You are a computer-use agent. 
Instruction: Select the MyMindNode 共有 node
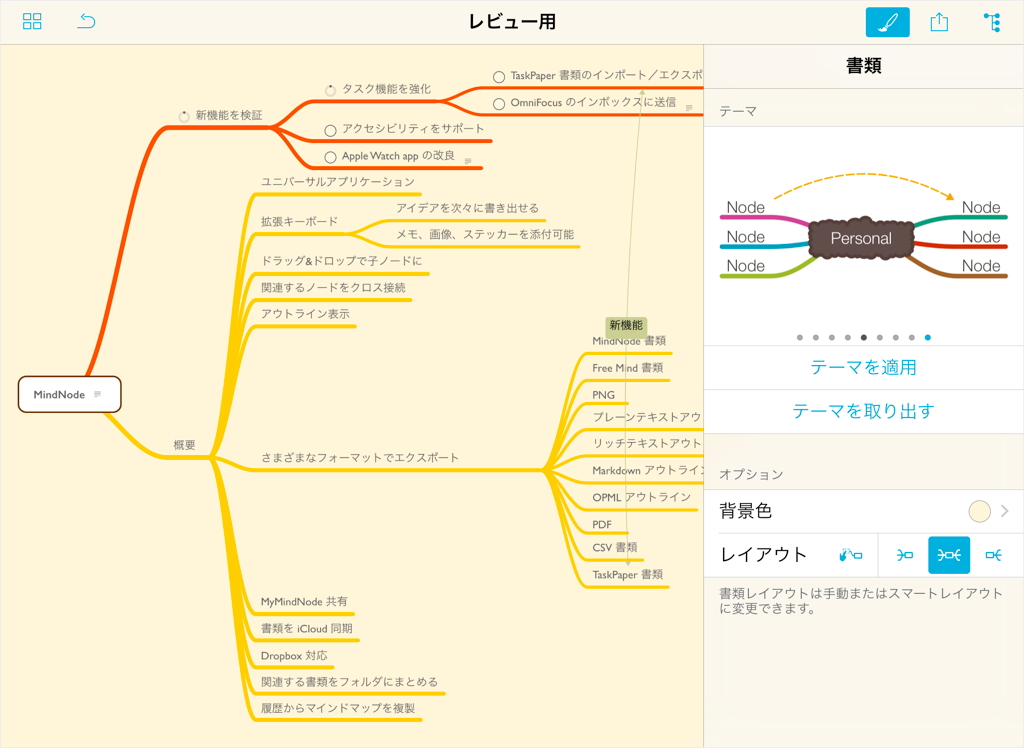[x=304, y=602]
